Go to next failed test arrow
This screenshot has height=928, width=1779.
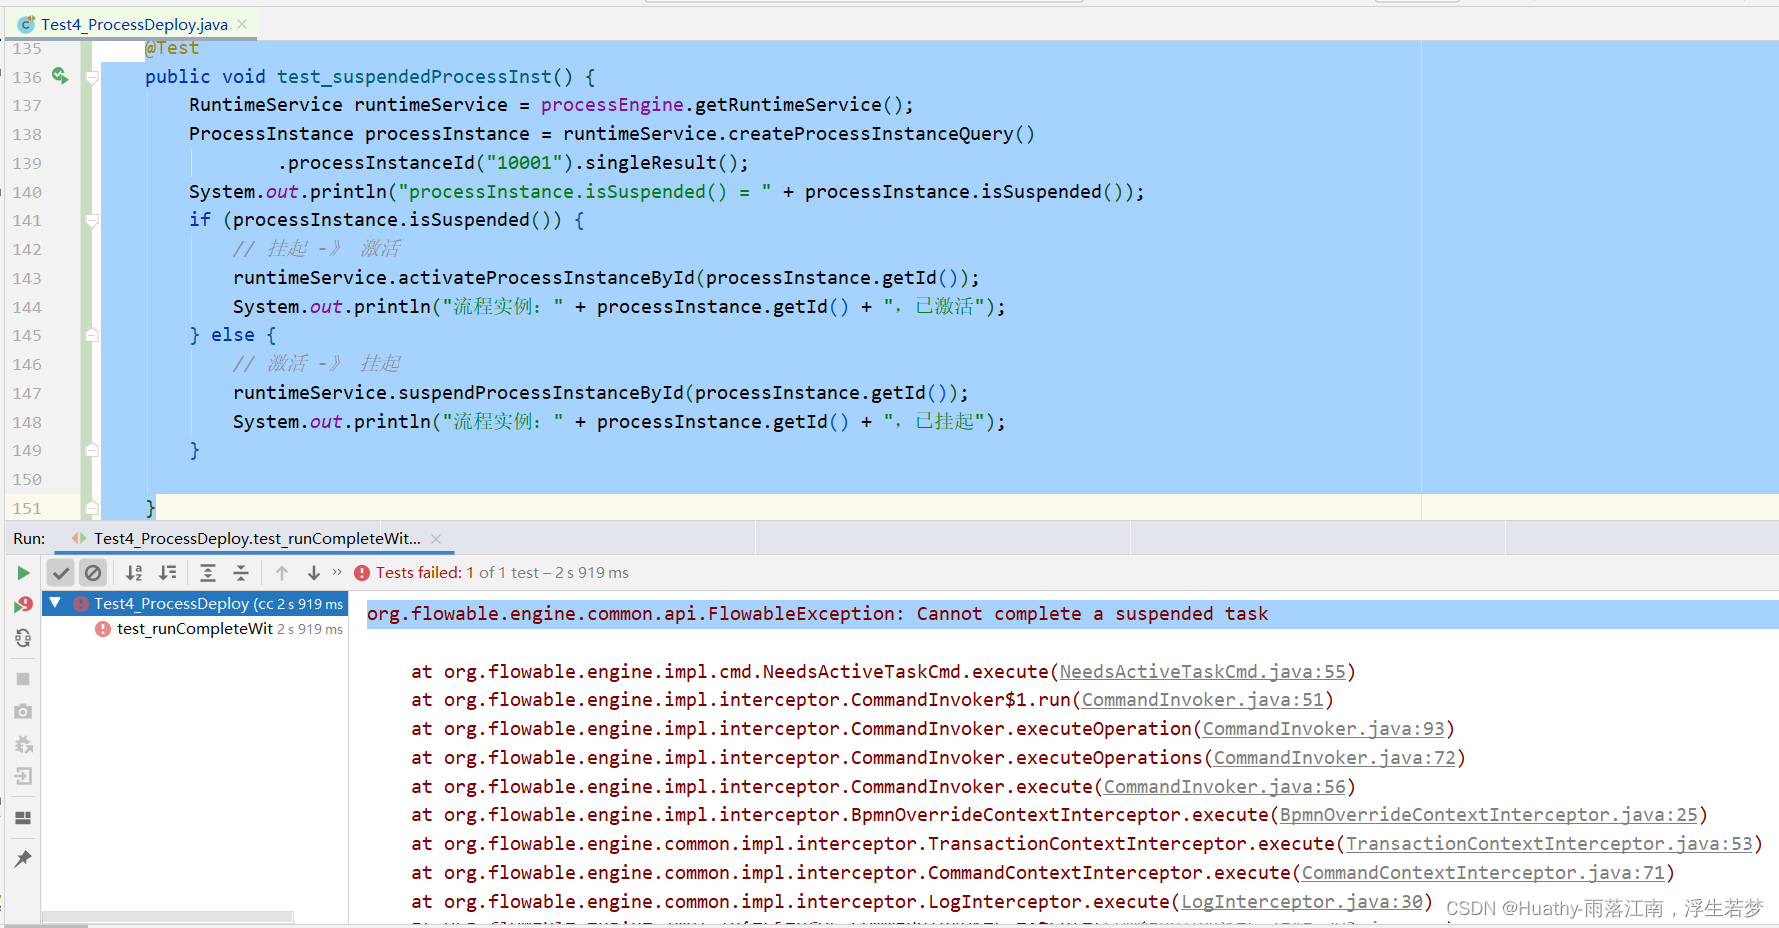[x=314, y=573]
